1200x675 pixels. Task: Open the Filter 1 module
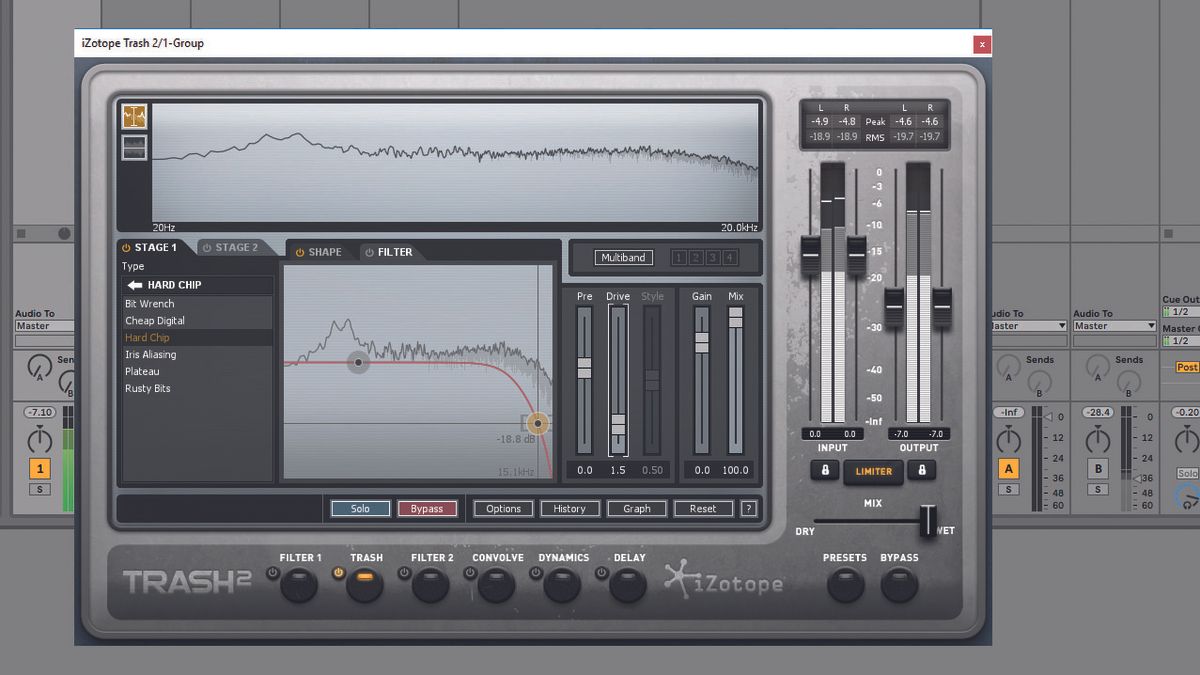[x=297, y=585]
